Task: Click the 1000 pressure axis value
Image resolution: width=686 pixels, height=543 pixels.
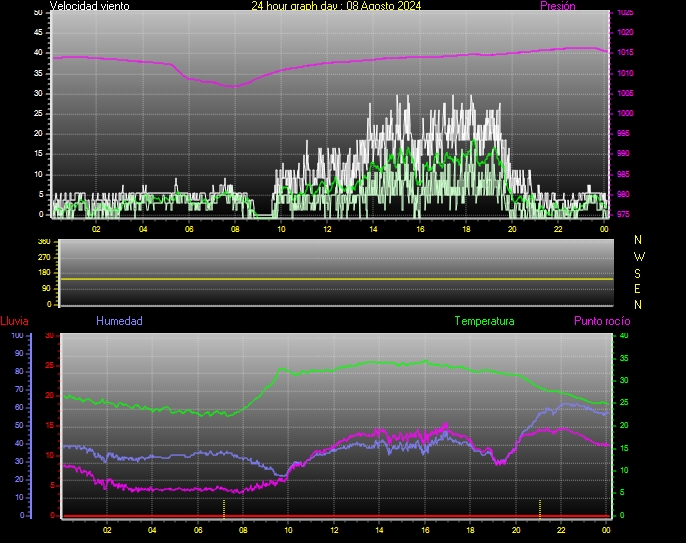Action: click(625, 113)
